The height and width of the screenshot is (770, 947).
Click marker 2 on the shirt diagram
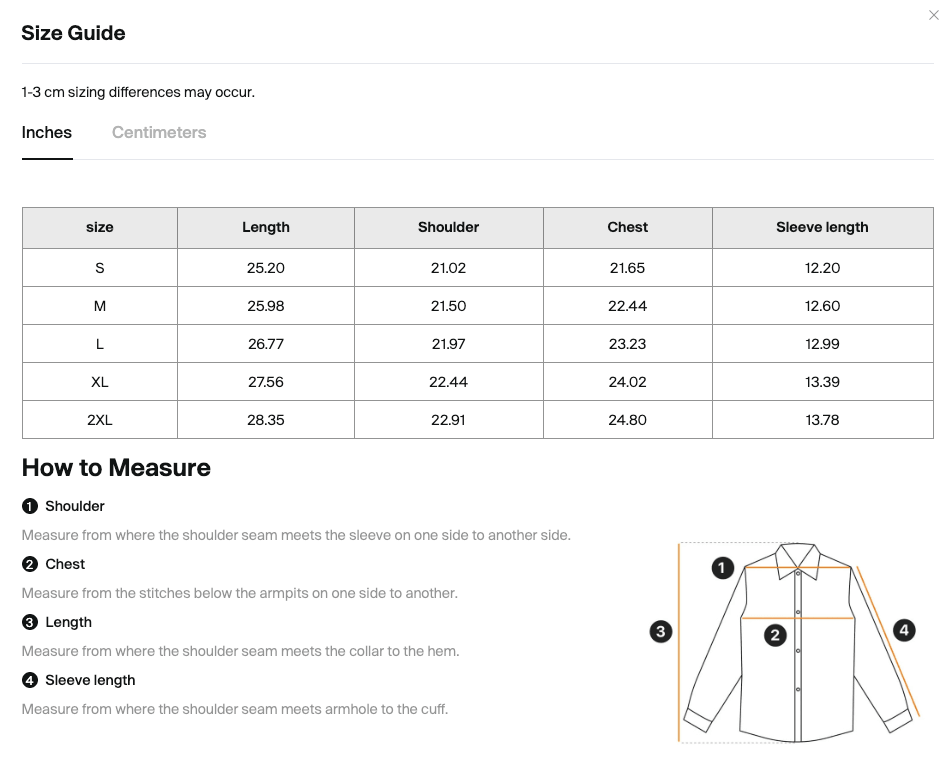[x=775, y=635]
